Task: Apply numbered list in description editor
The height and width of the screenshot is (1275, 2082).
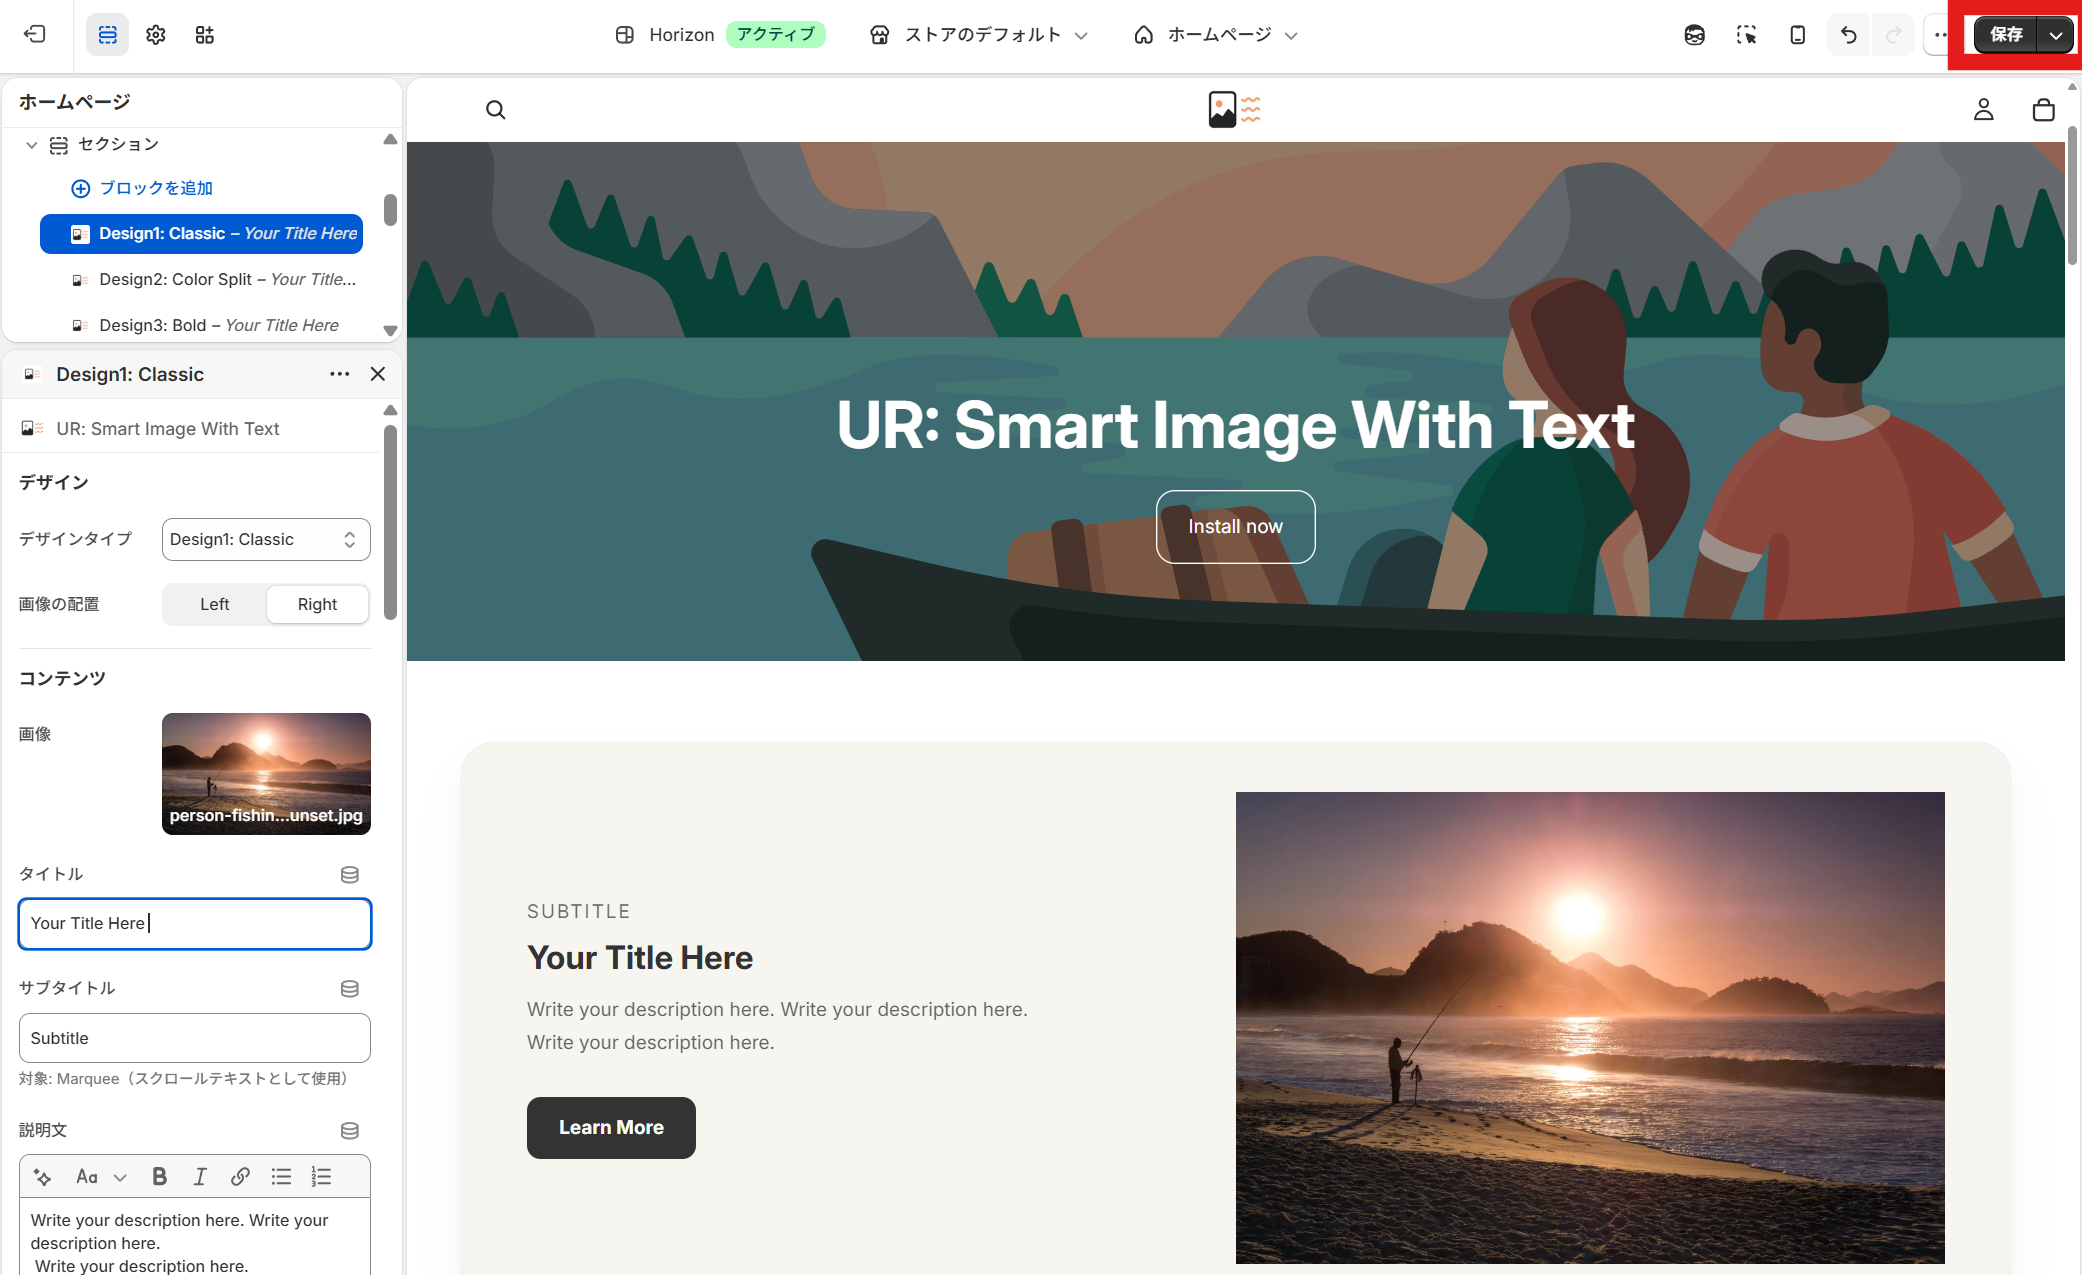Action: click(321, 1177)
